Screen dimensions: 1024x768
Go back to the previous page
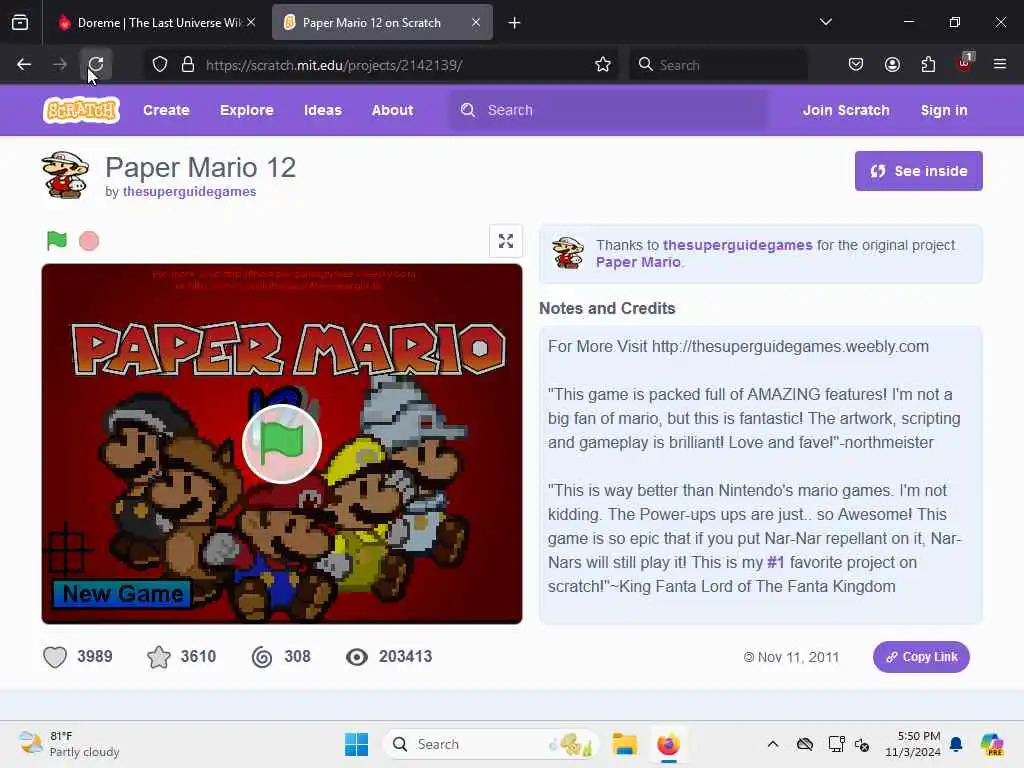click(x=24, y=65)
